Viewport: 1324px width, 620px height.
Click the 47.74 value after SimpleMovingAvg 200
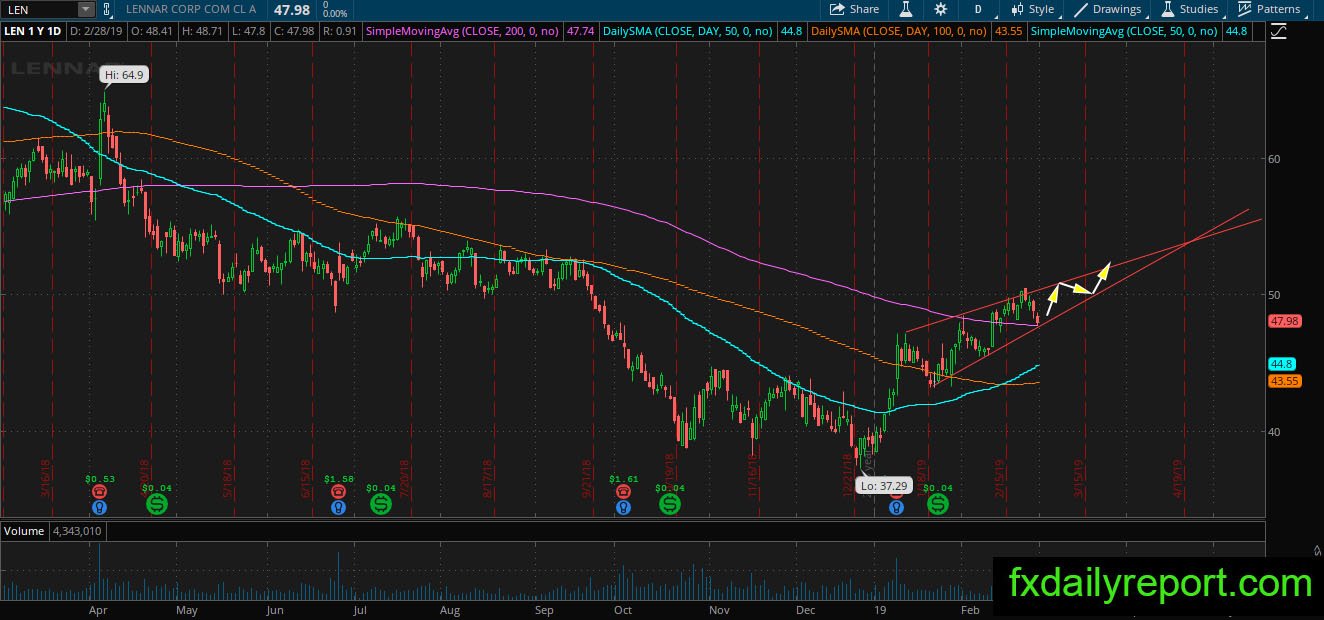point(580,32)
